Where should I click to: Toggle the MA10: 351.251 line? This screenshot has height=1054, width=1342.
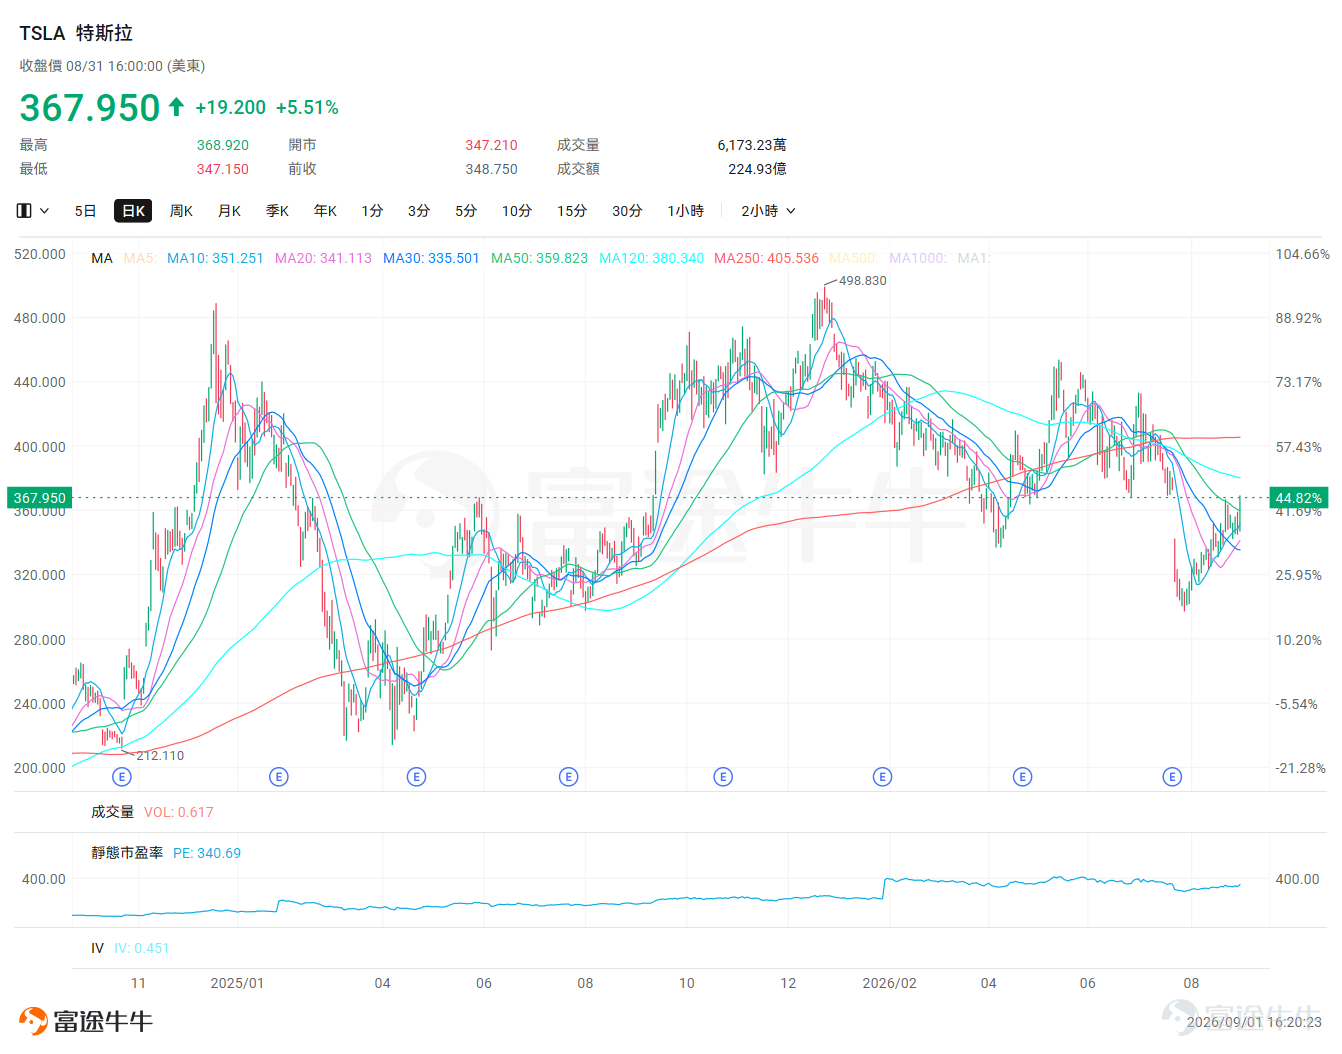click(215, 258)
